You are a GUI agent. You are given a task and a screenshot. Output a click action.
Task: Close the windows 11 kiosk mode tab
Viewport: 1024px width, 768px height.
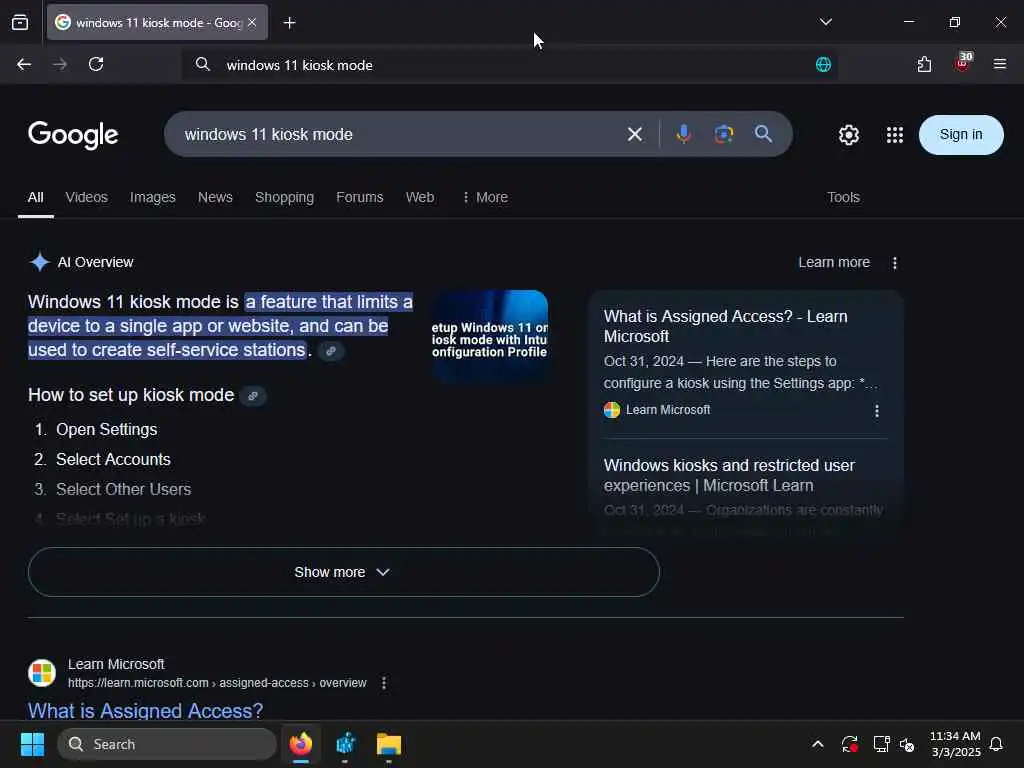click(x=252, y=22)
